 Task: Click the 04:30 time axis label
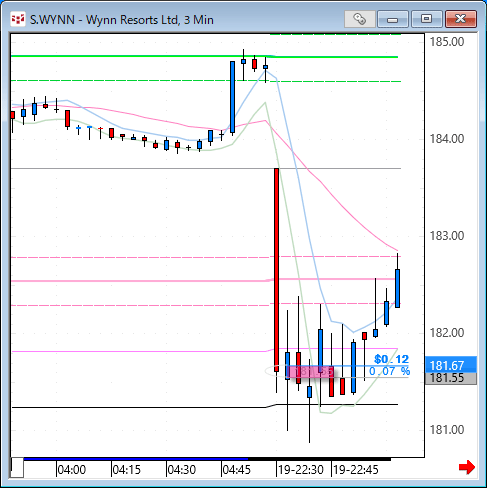click(x=182, y=470)
